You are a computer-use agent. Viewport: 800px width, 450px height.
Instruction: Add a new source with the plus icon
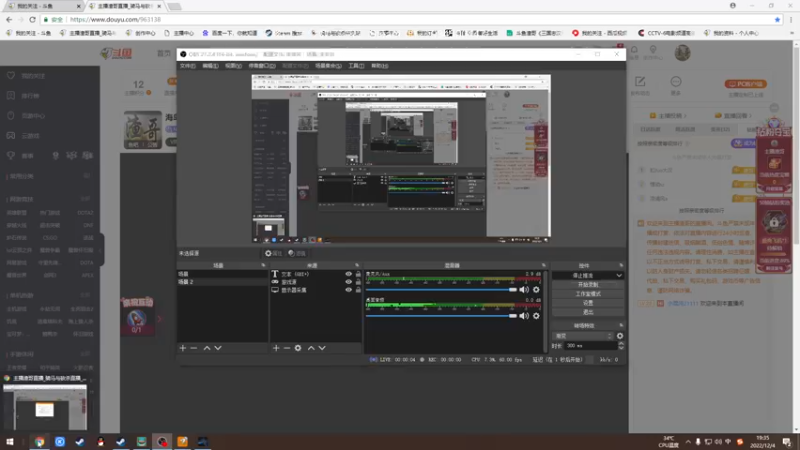pyautogui.click(x=276, y=348)
